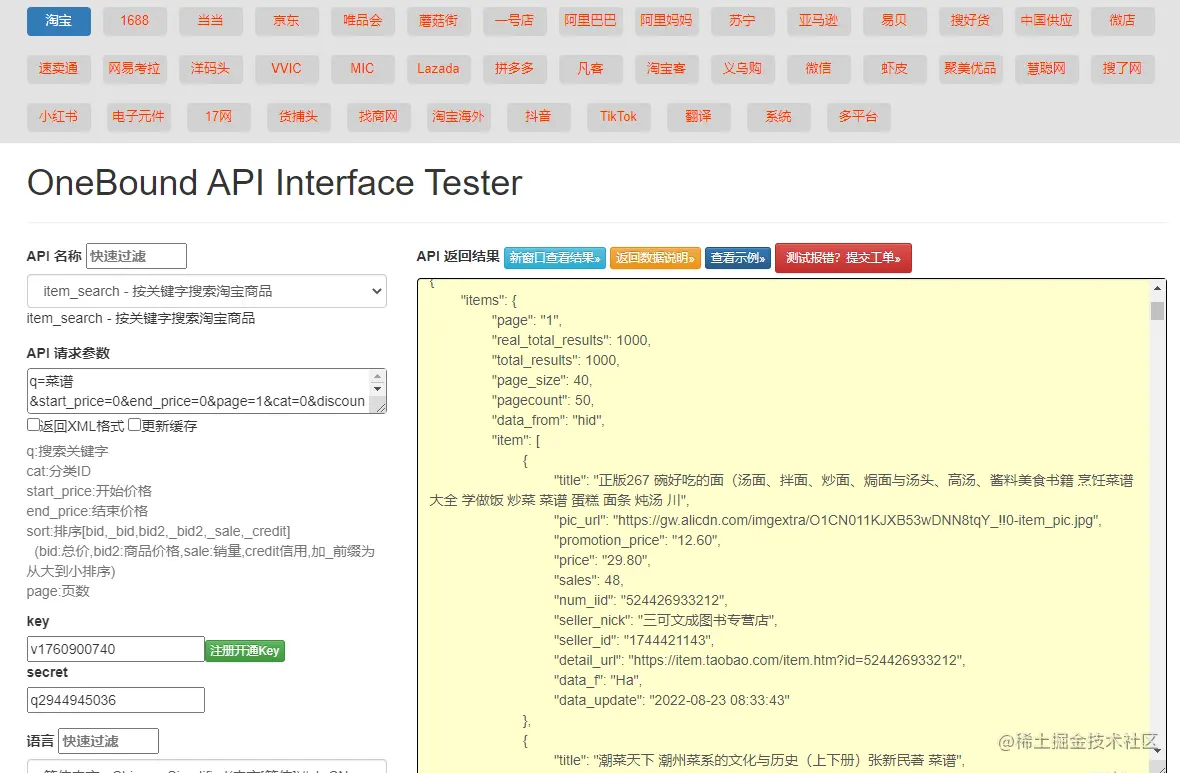Viewport: 1180px width, 773px height.
Task: Click 新窗口查看结果 button
Action: (555, 258)
